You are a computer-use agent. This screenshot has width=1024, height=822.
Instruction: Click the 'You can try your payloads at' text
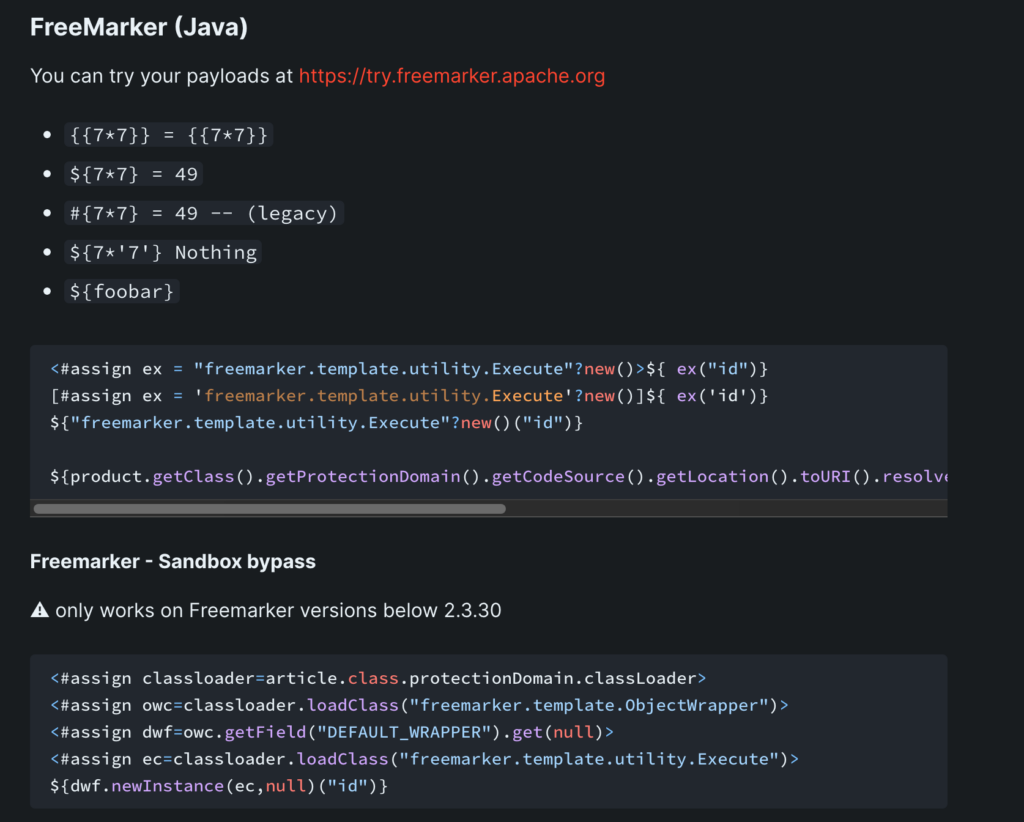[161, 76]
